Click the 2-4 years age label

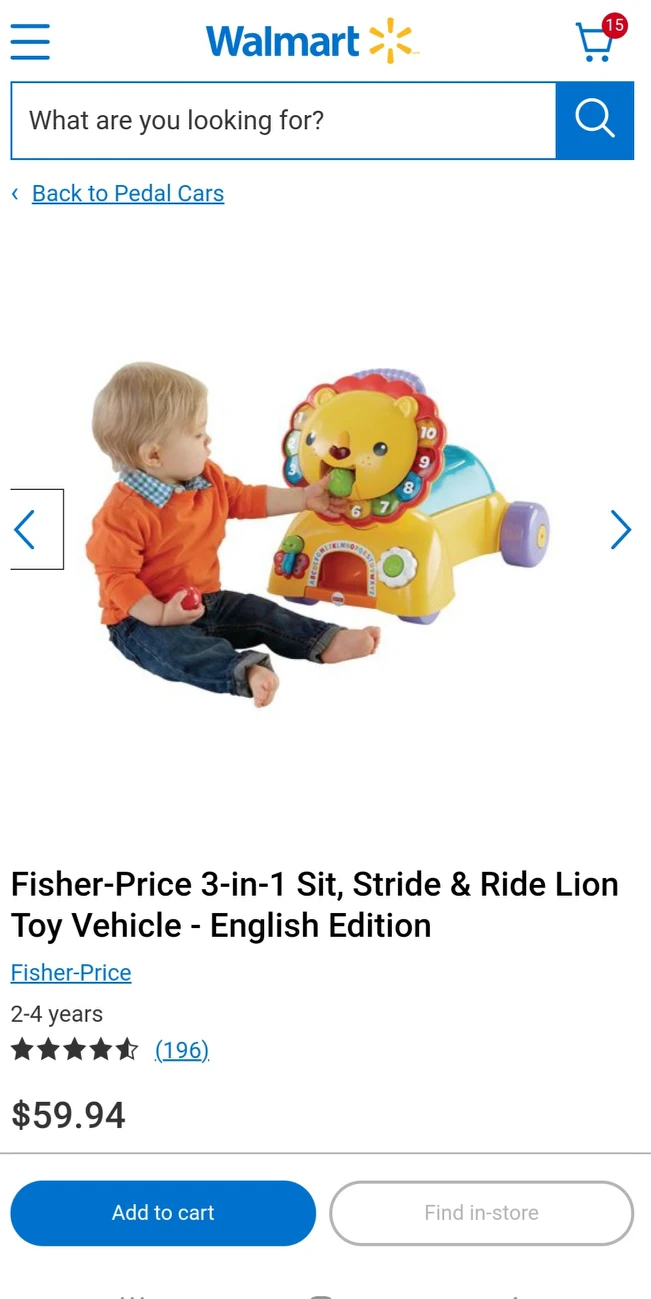tap(57, 1014)
